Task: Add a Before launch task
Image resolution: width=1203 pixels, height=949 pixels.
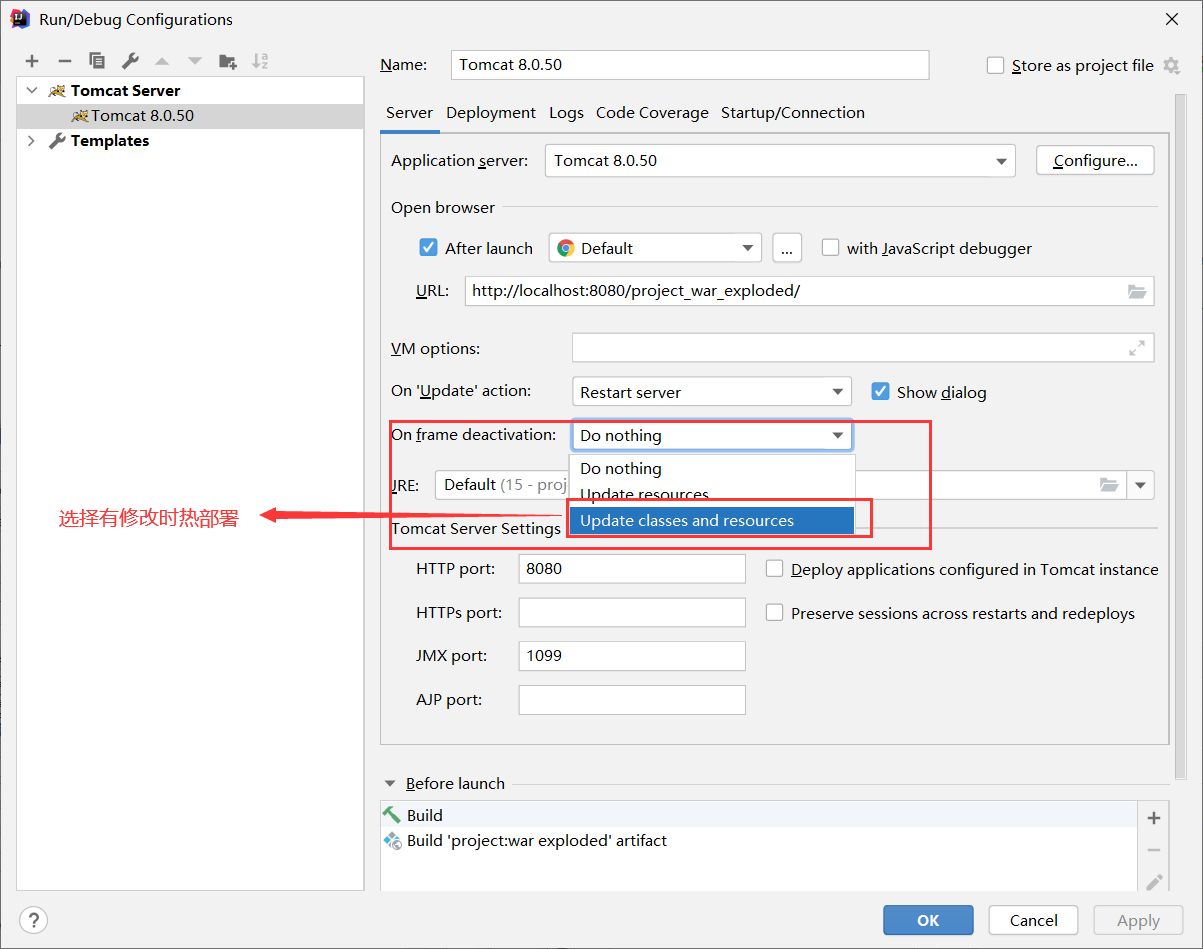Action: coord(1154,818)
